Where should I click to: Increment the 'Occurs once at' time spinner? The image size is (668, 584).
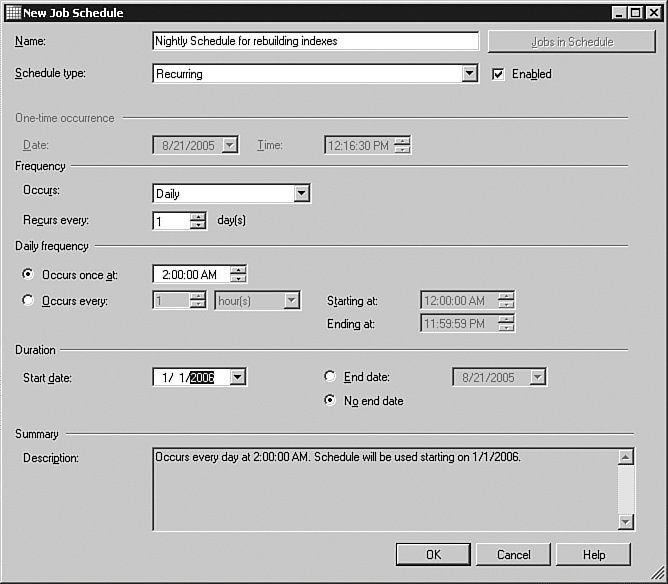point(238,270)
